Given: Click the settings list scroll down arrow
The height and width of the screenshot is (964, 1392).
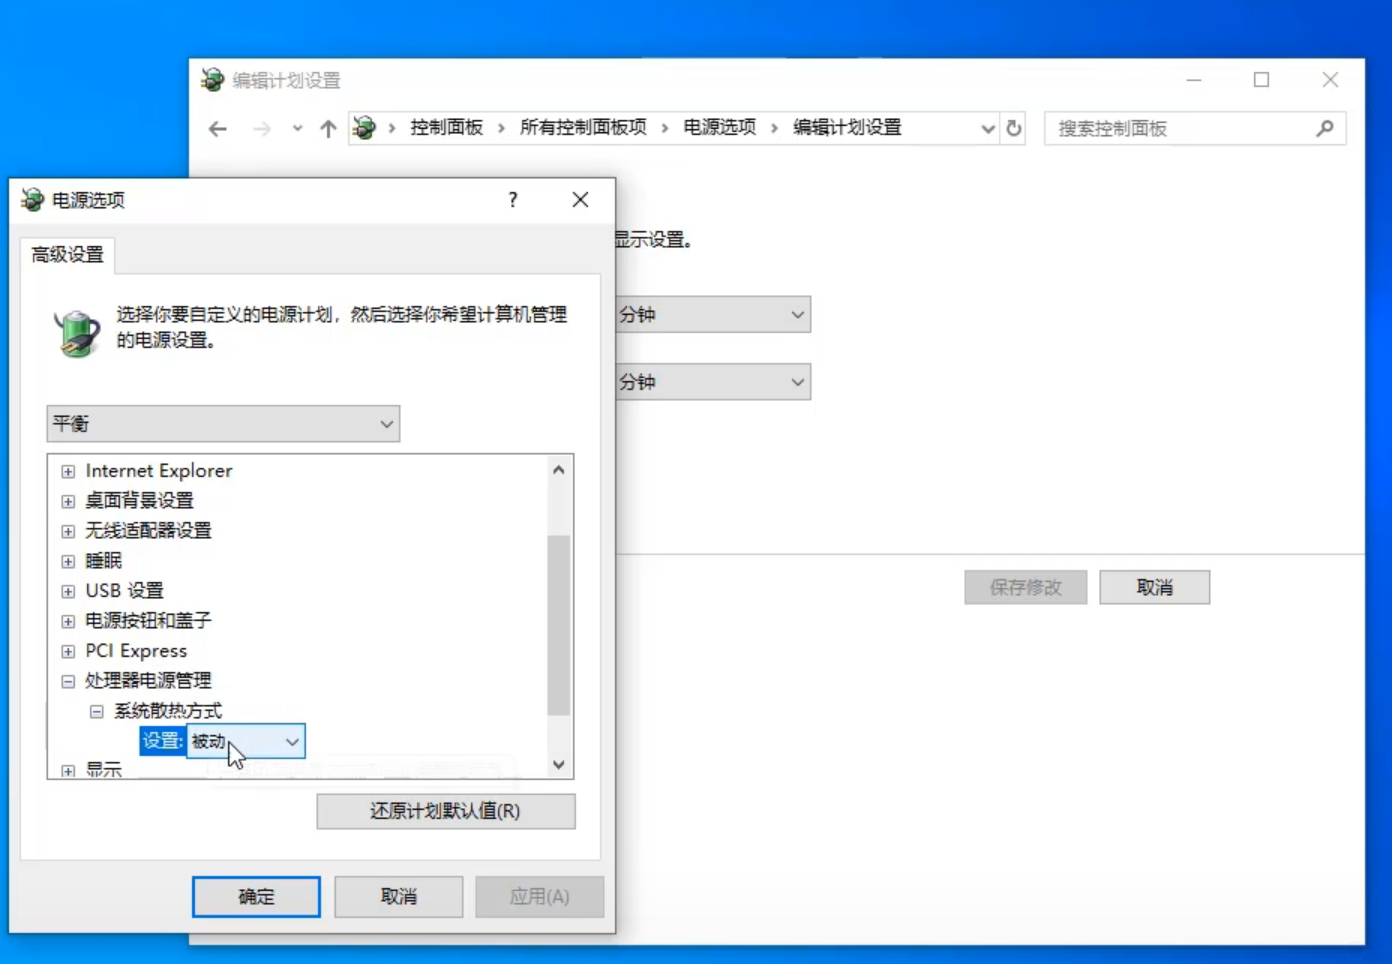Looking at the screenshot, I should pos(559,765).
